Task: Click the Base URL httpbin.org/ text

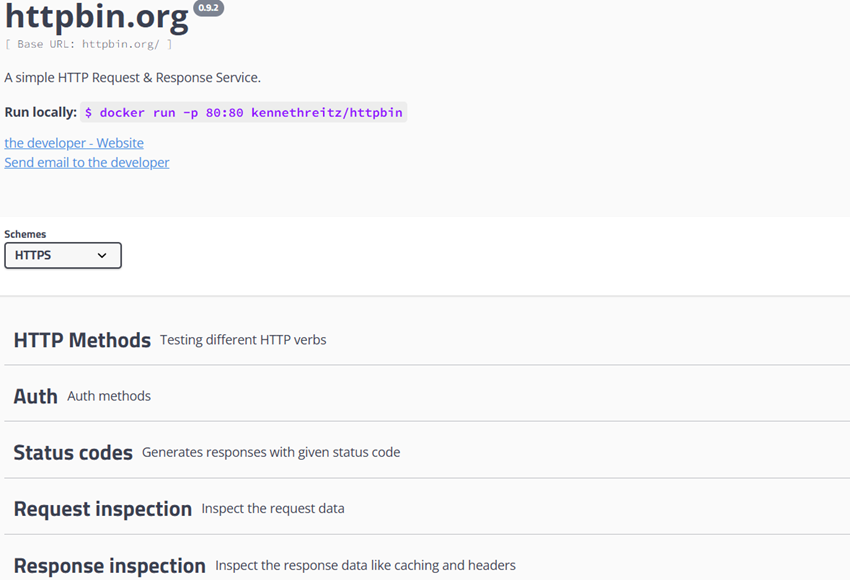Action: (x=88, y=44)
